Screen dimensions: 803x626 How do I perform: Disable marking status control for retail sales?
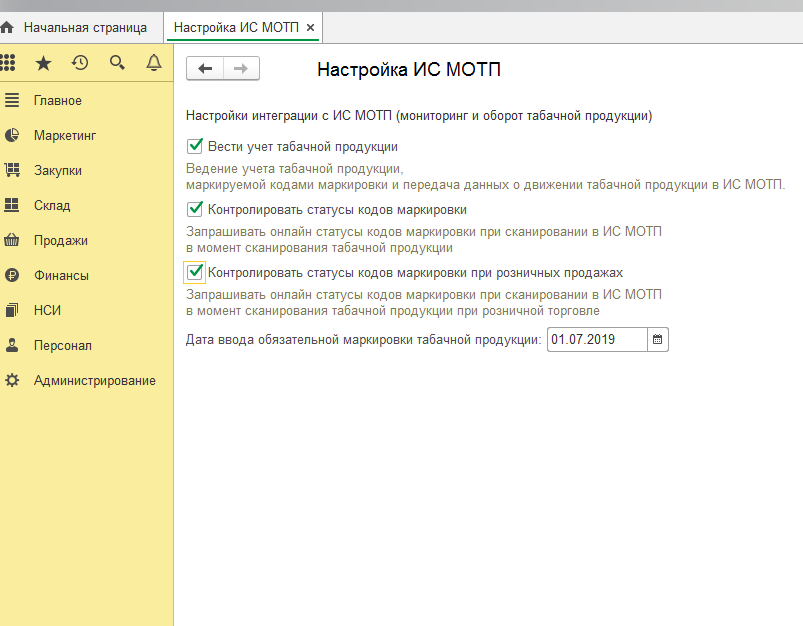(x=195, y=272)
